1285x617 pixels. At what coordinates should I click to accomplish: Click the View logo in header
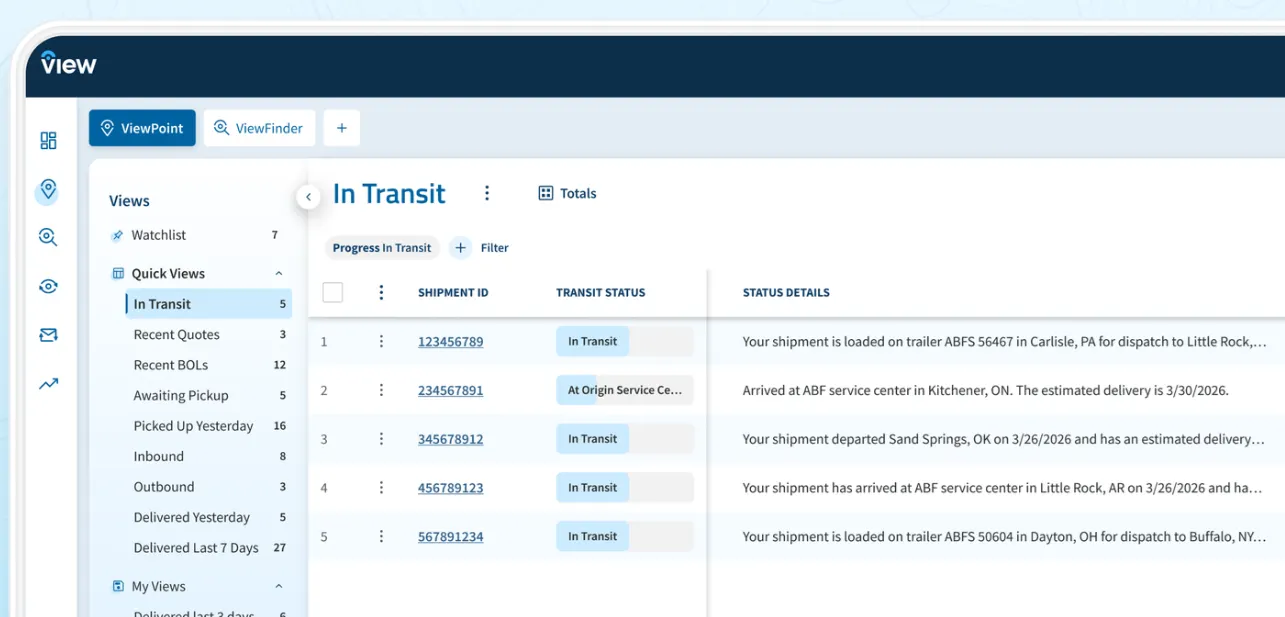coord(68,63)
